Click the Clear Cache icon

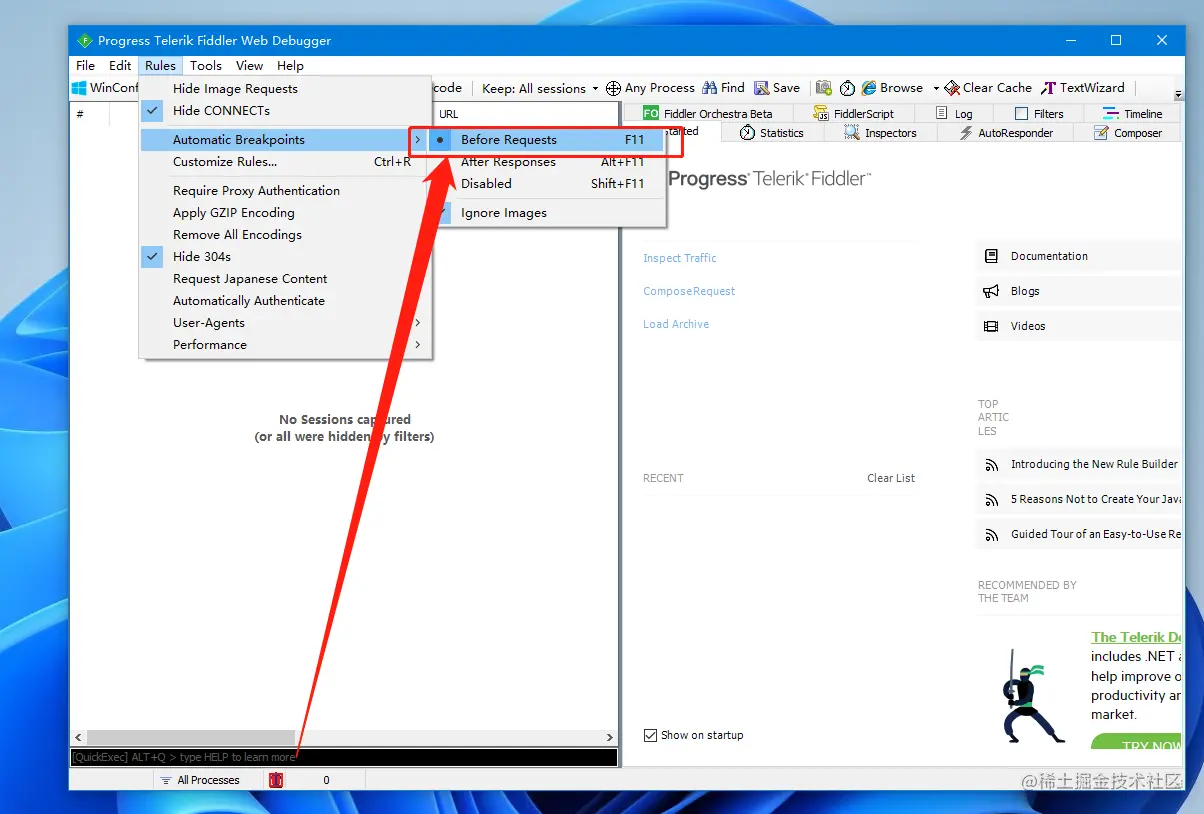point(952,88)
